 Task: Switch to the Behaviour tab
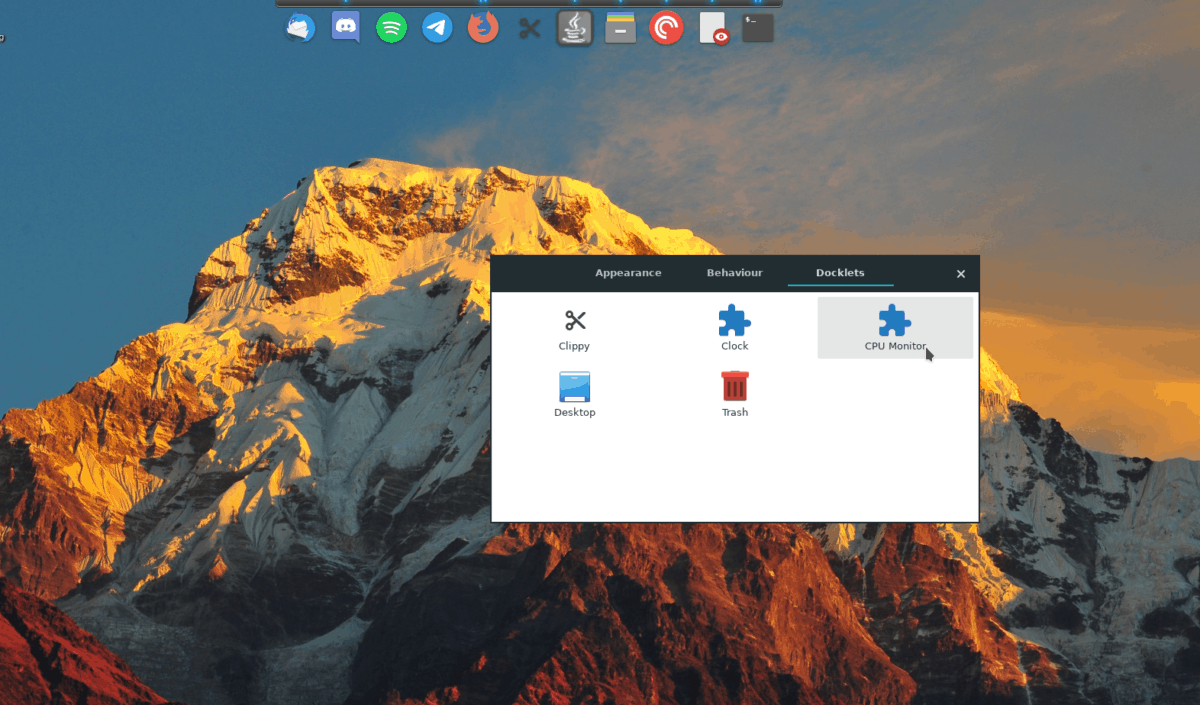[x=734, y=272]
